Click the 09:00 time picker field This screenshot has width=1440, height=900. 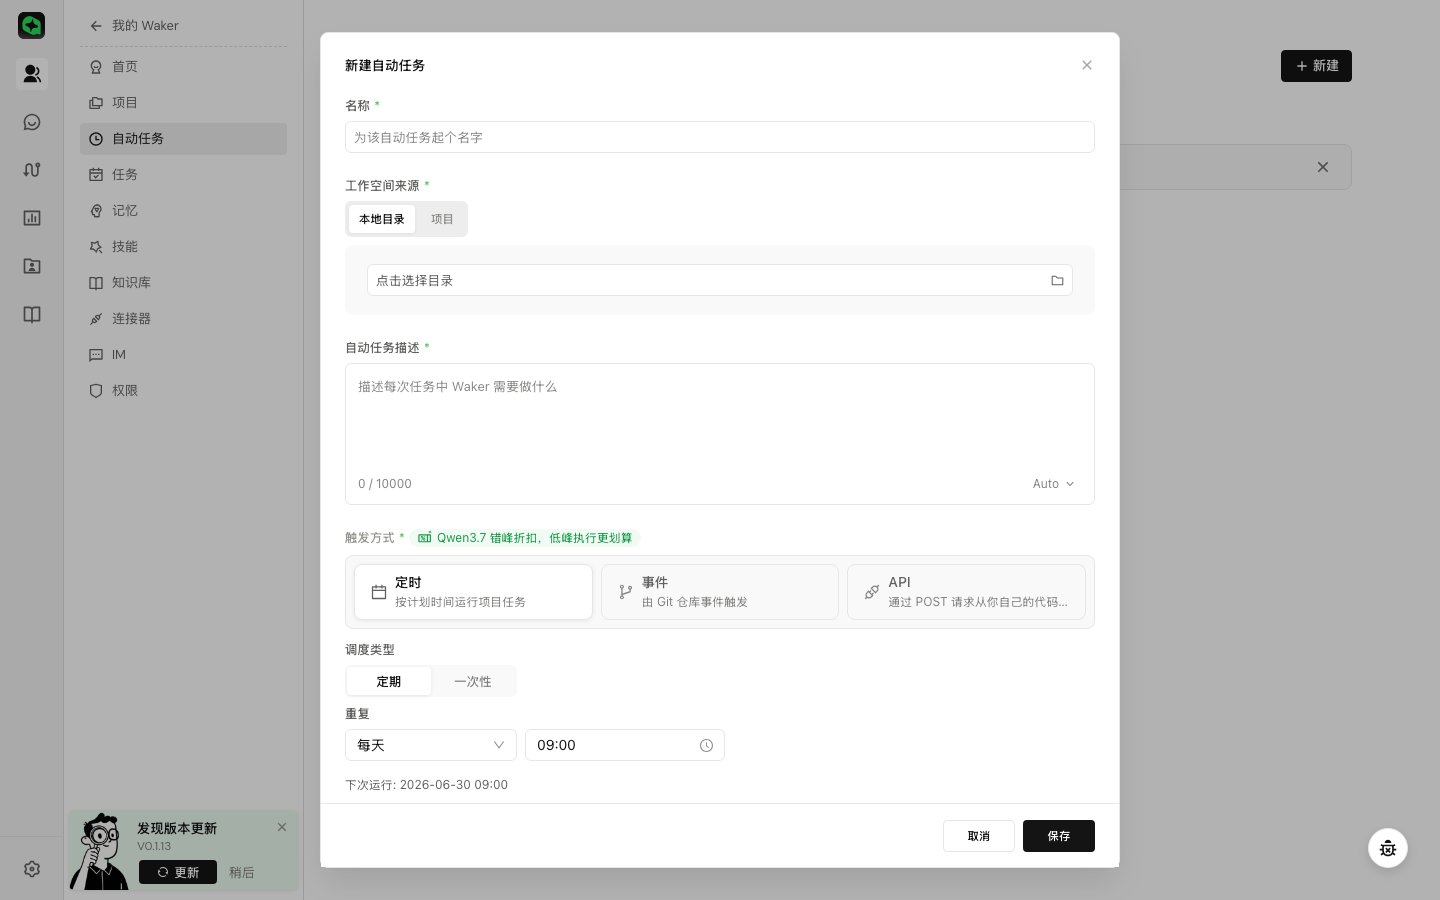[625, 745]
